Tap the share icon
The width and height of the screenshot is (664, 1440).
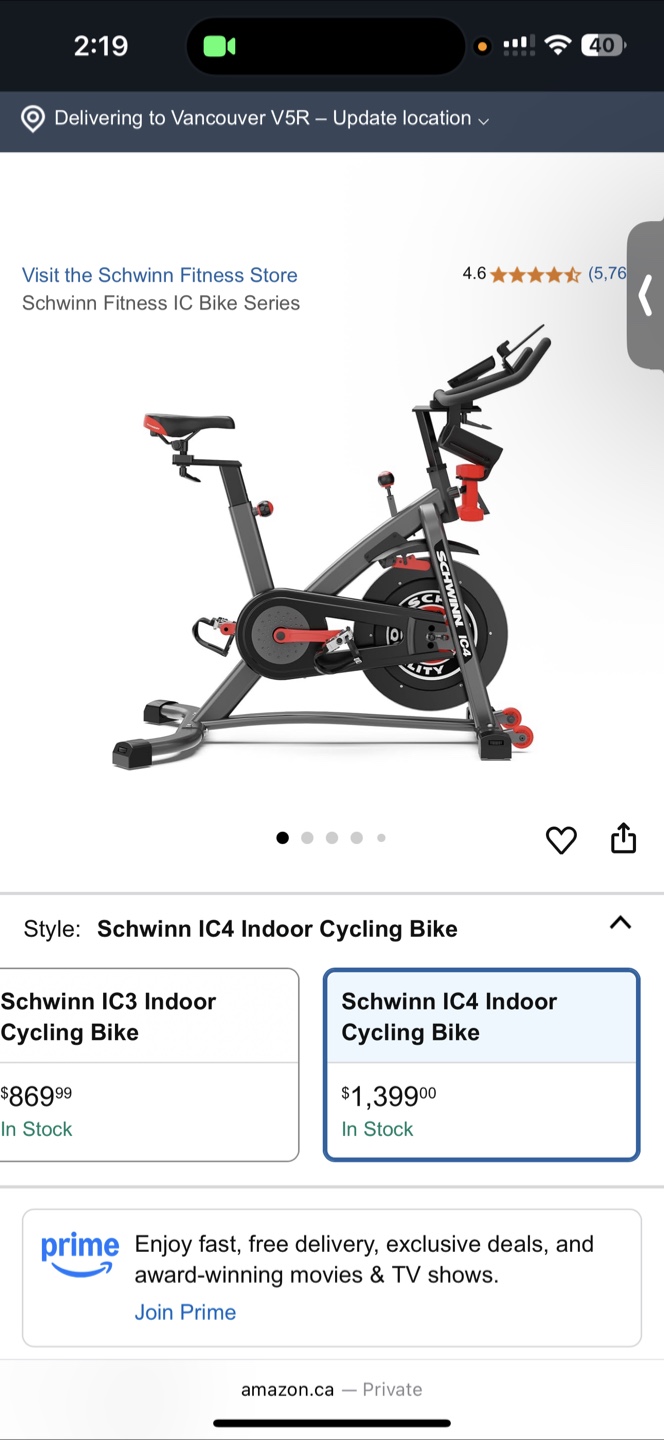(x=623, y=838)
